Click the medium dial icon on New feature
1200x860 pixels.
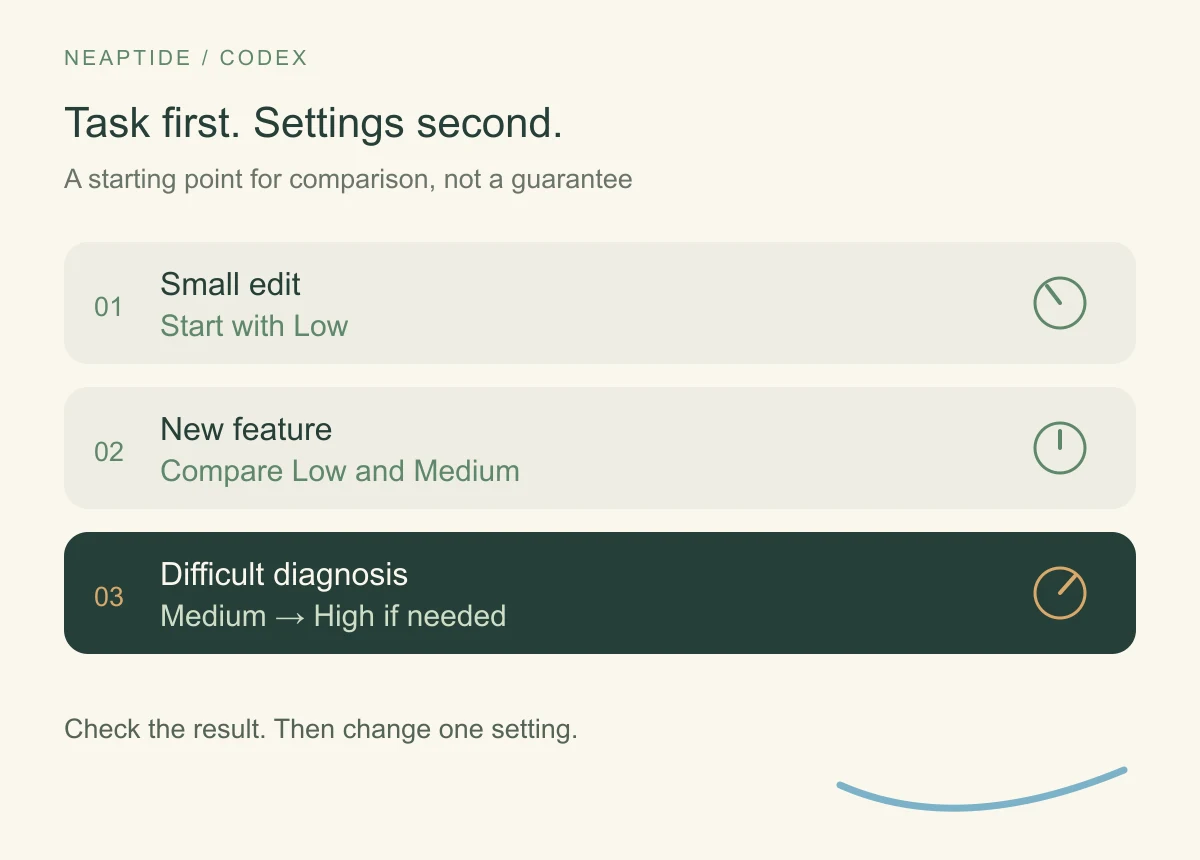(x=1059, y=448)
